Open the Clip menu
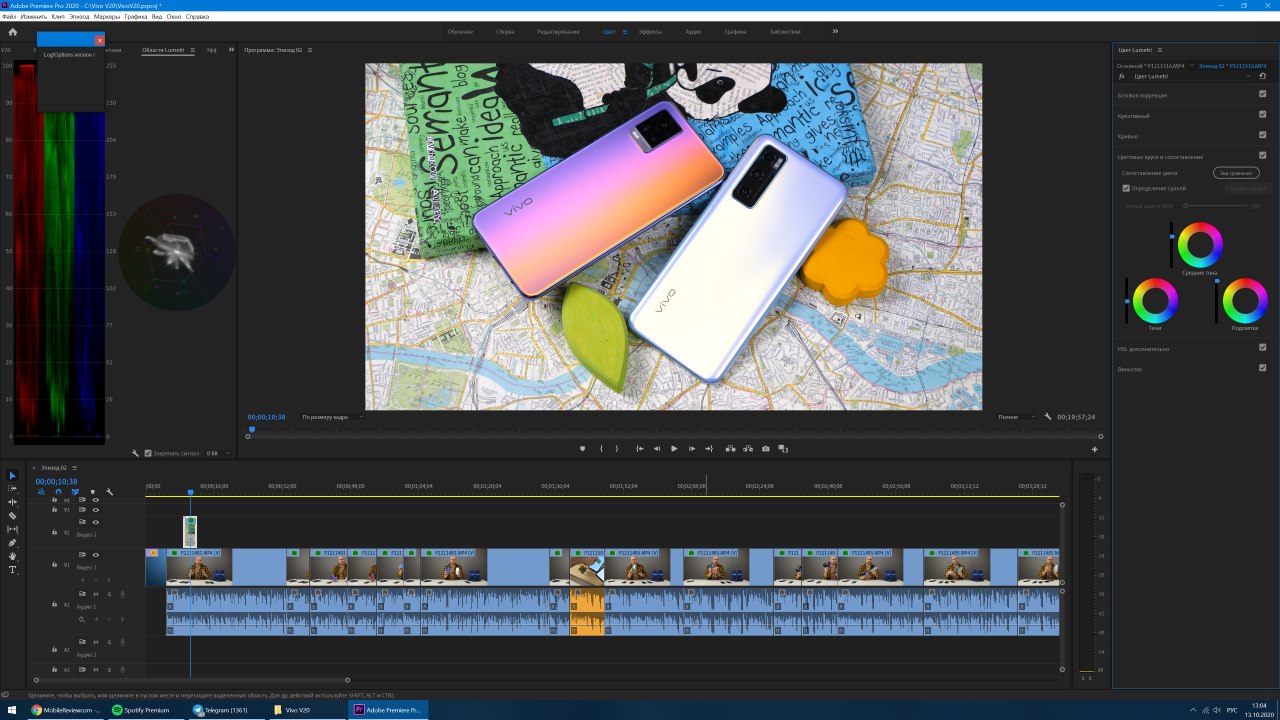This screenshot has width=1280, height=720. (58, 17)
